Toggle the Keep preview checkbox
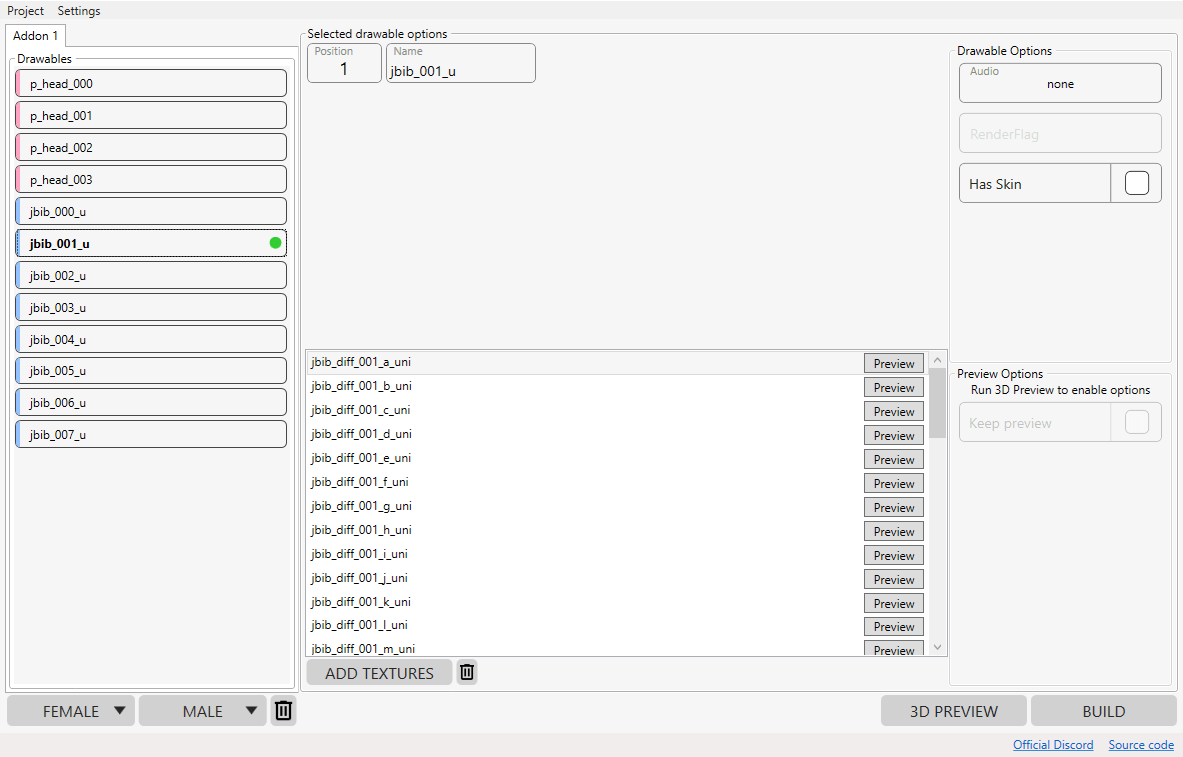This screenshot has width=1183, height=757. (x=1136, y=423)
